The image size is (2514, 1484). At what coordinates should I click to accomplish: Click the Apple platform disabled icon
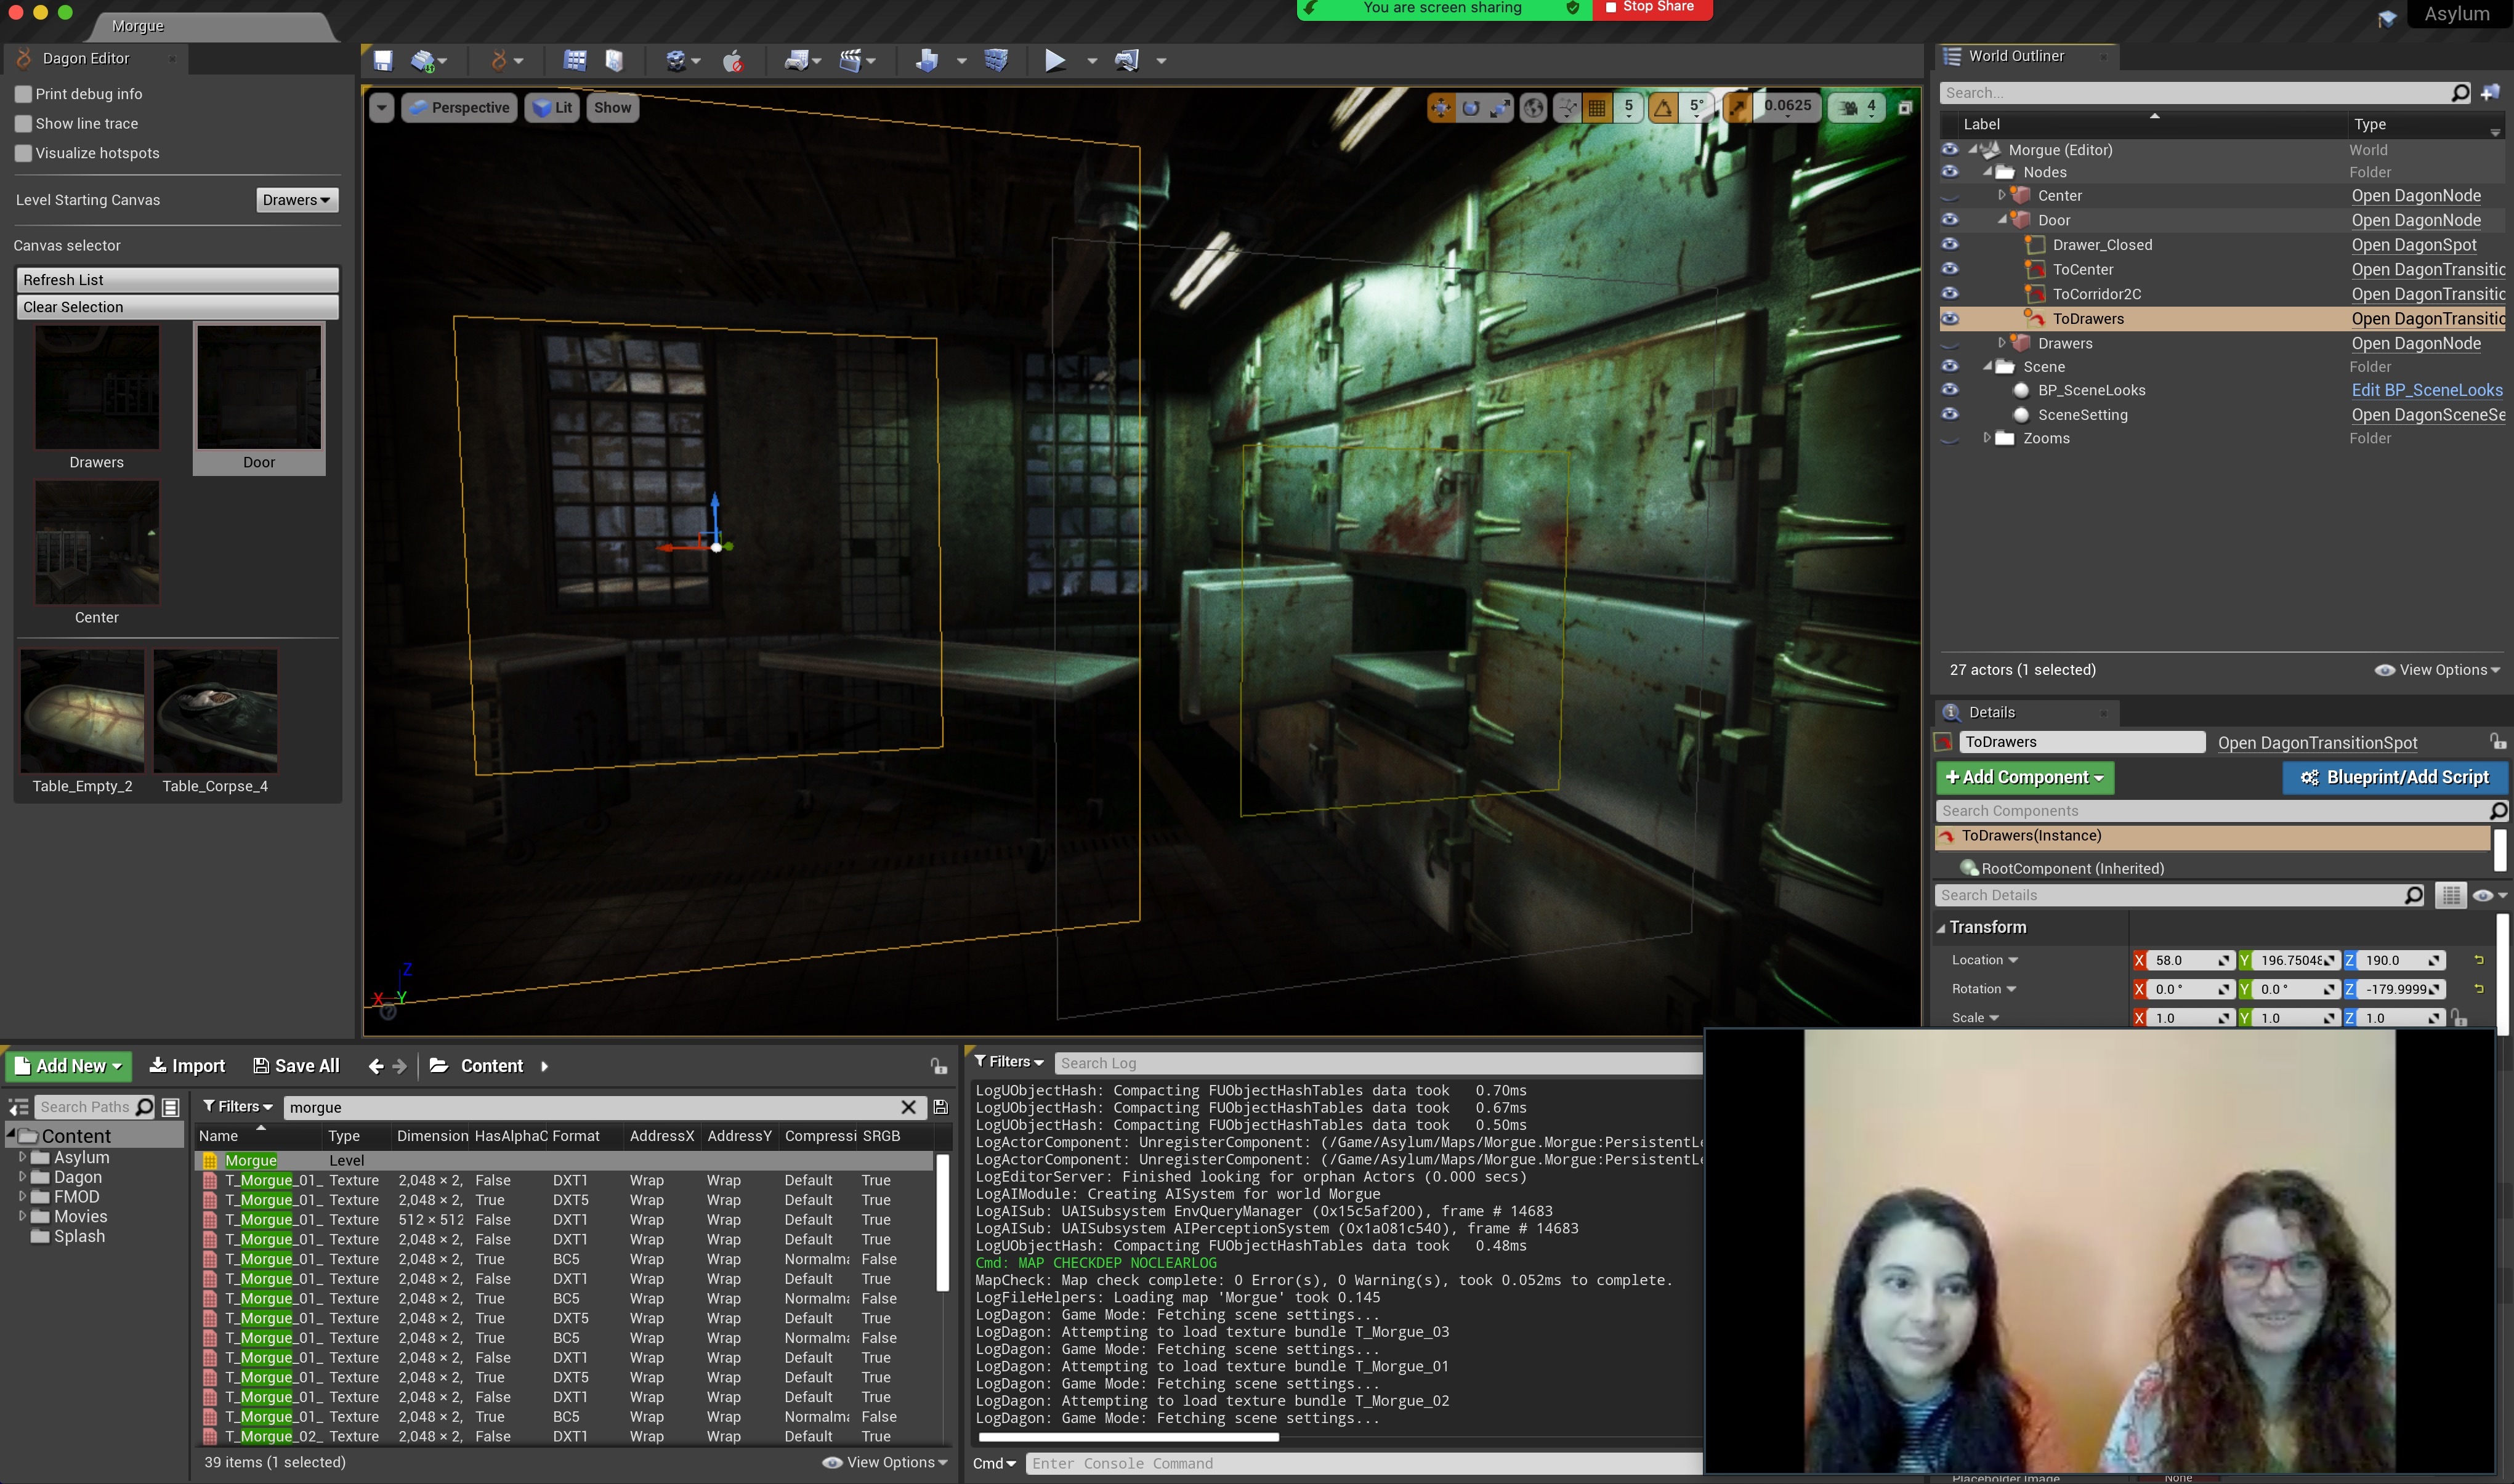click(x=733, y=61)
